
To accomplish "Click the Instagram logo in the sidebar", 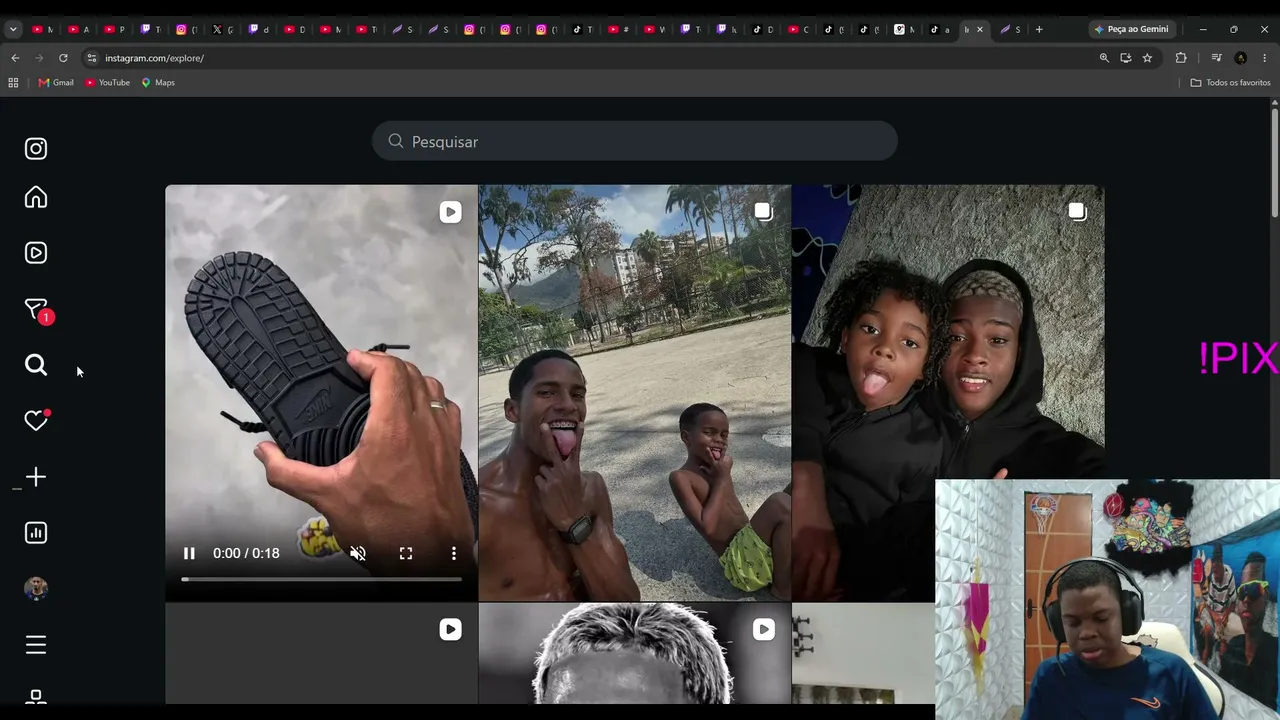I will click(36, 149).
